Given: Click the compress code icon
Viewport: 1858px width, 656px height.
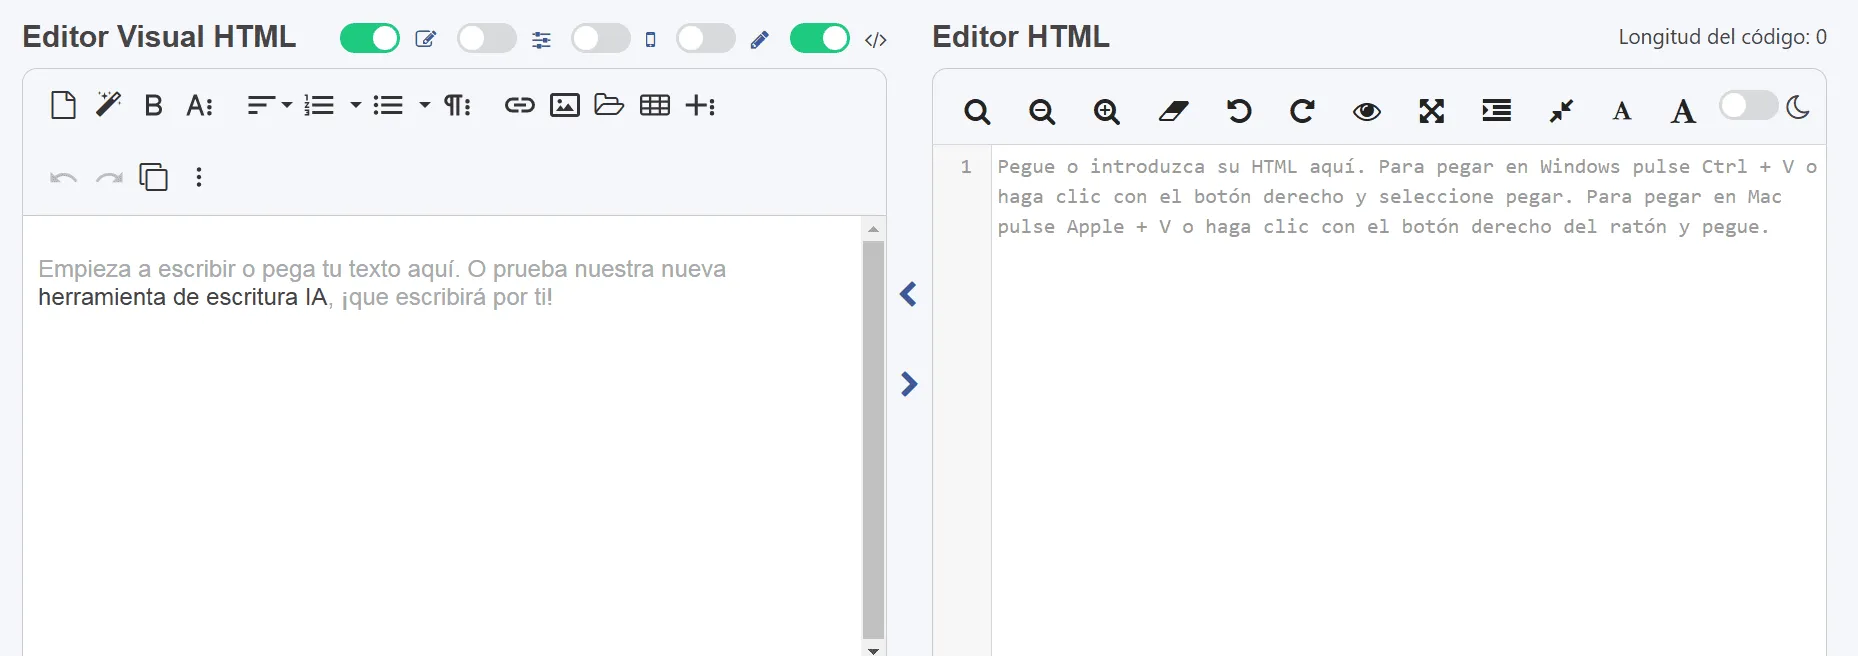Looking at the screenshot, I should click(x=1561, y=111).
